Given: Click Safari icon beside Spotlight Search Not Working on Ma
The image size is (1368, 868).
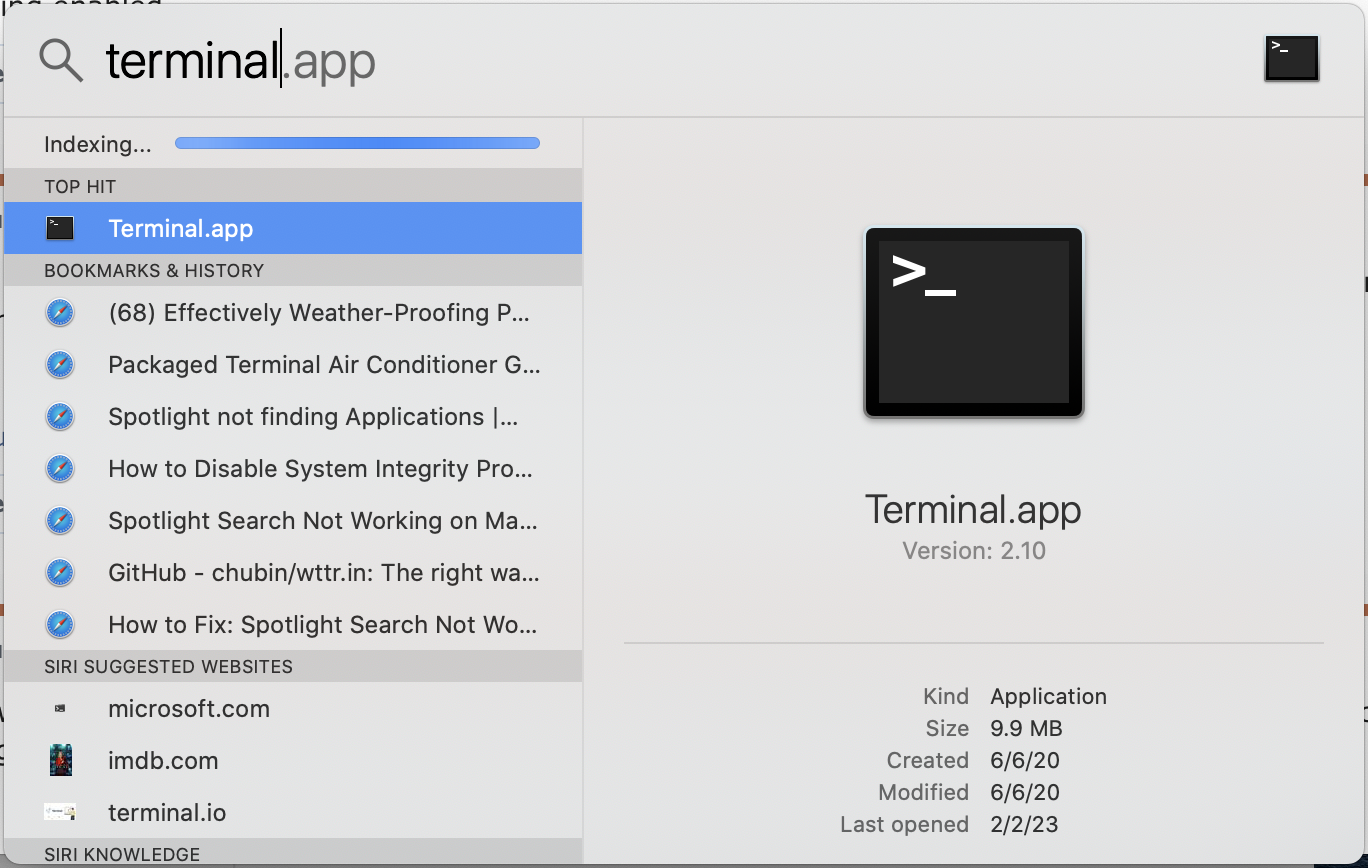Looking at the screenshot, I should (60, 521).
